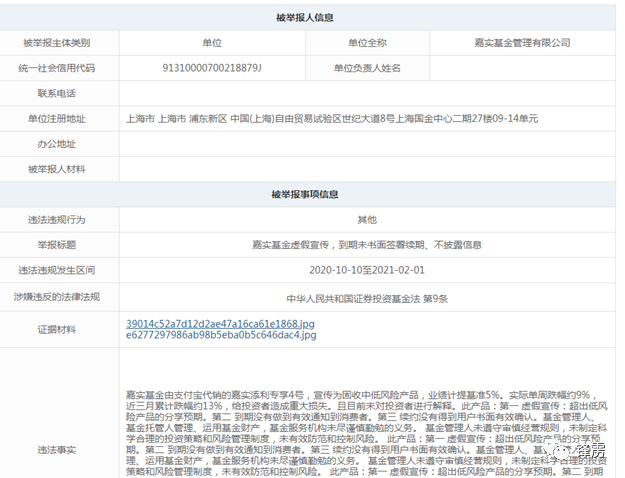This screenshot has width=625, height=478.
Task: Click the 被举报事项信息 section header
Action: click(305, 194)
